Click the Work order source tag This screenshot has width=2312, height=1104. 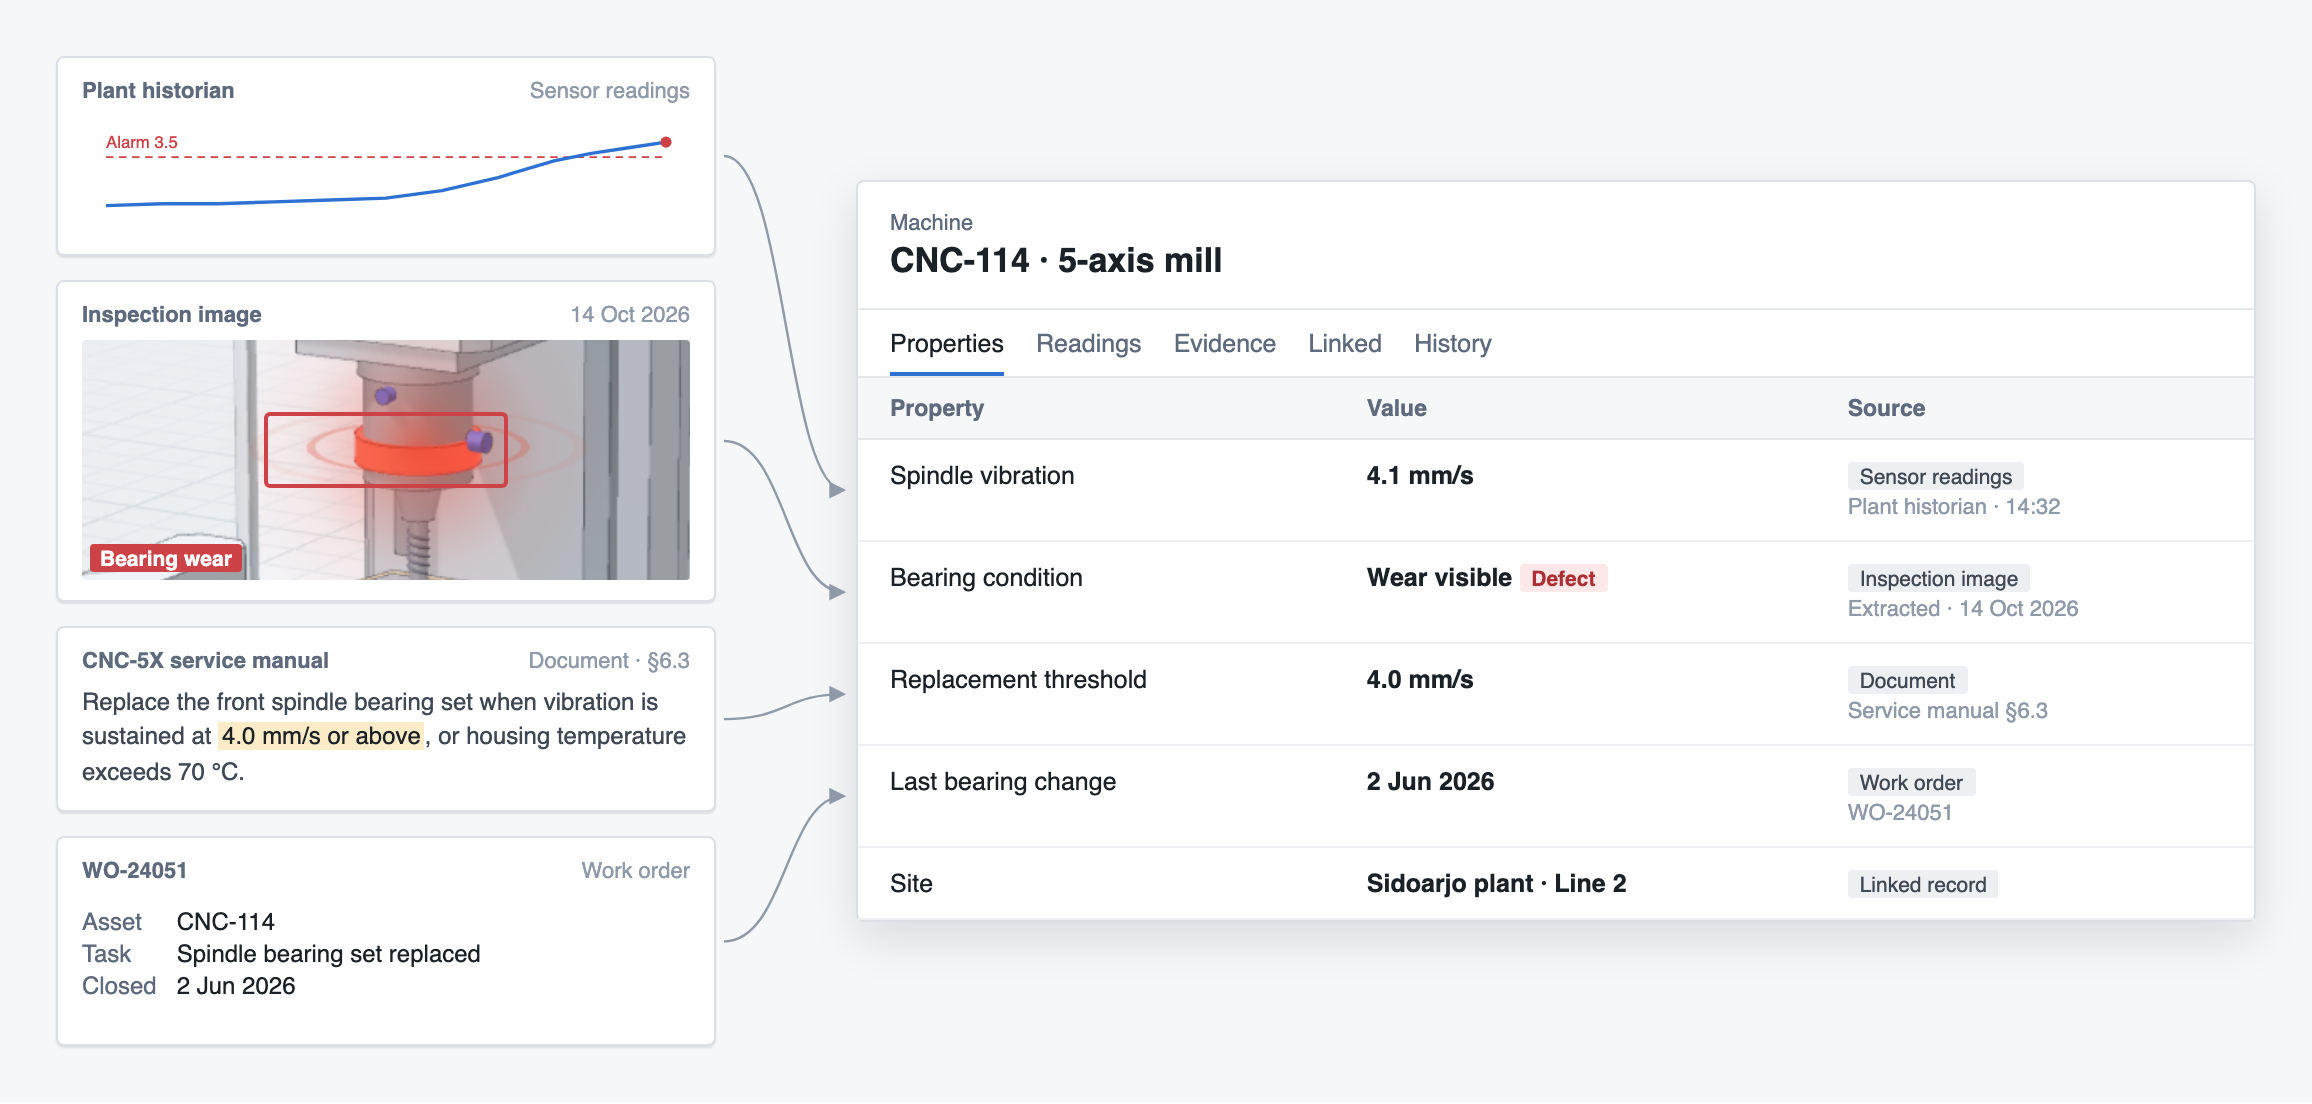[1911, 783]
